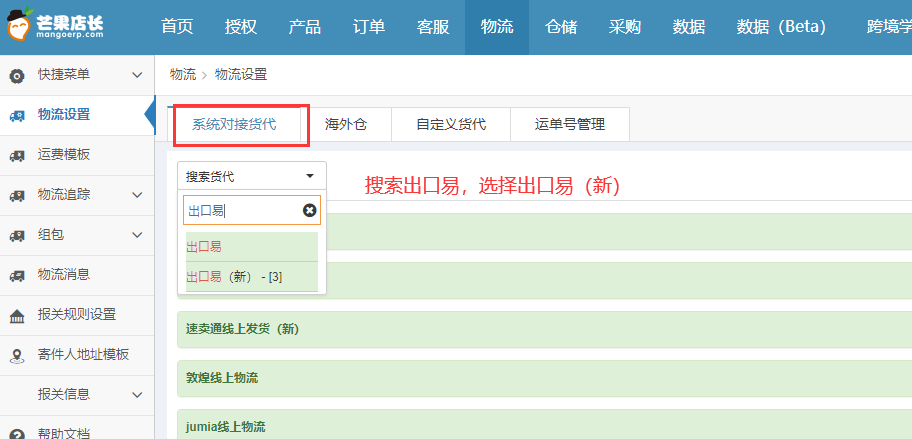Click the 报关规则设置 bank icon
The height and width of the screenshot is (439, 912).
17,316
